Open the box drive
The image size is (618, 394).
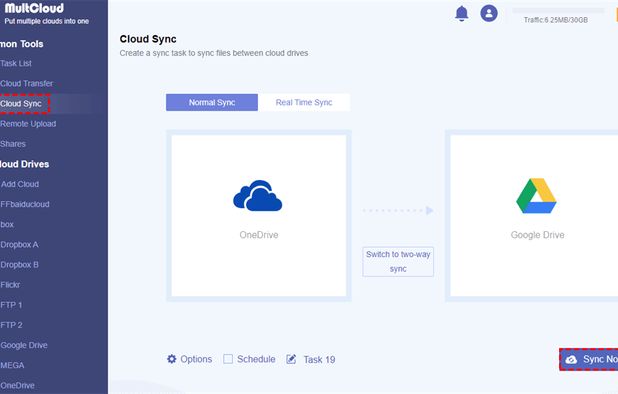point(7,224)
